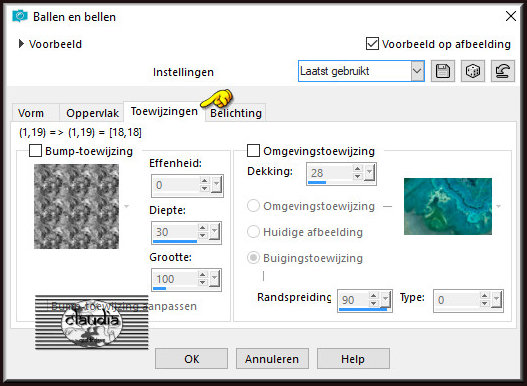The image size is (527, 386).
Task: Open the Diepte slider dropdown arrow
Action: 214,231
